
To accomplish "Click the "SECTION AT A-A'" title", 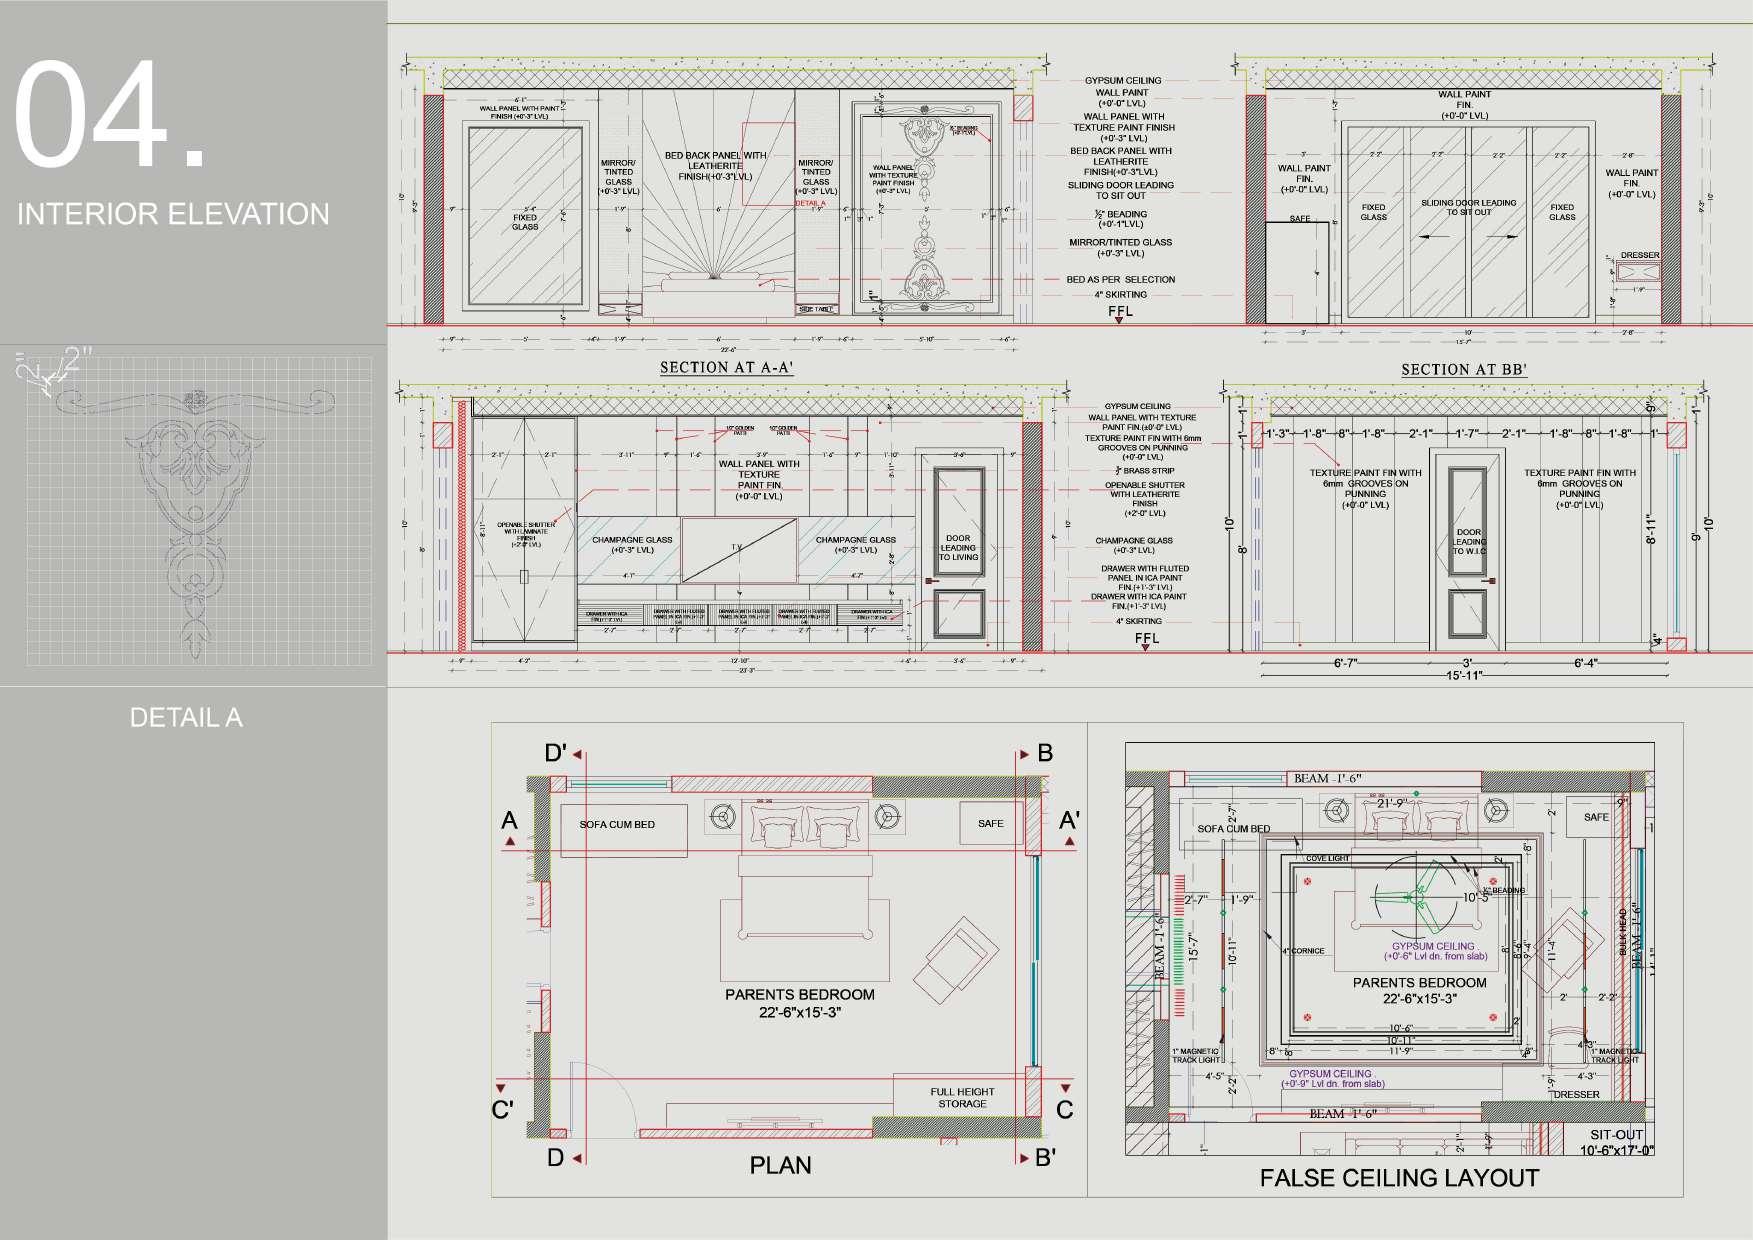I will (x=726, y=368).
